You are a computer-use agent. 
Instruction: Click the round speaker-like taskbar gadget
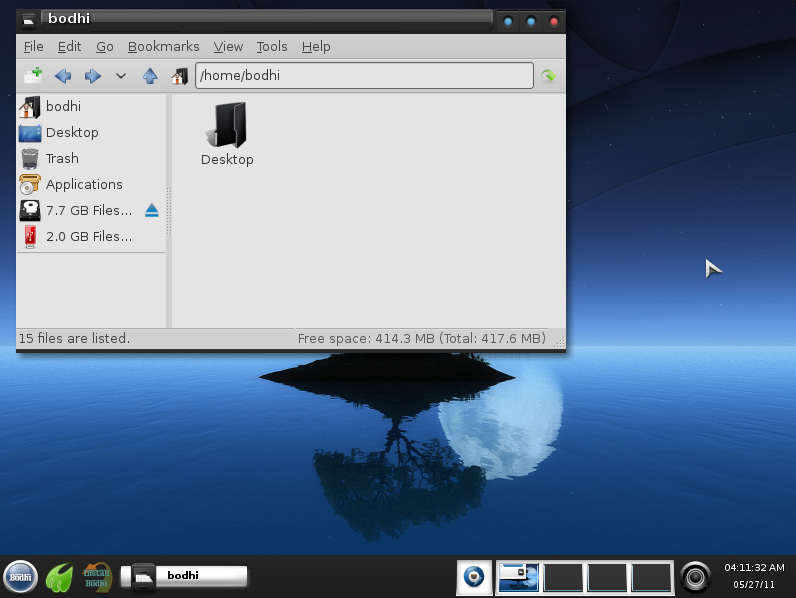tap(695, 577)
